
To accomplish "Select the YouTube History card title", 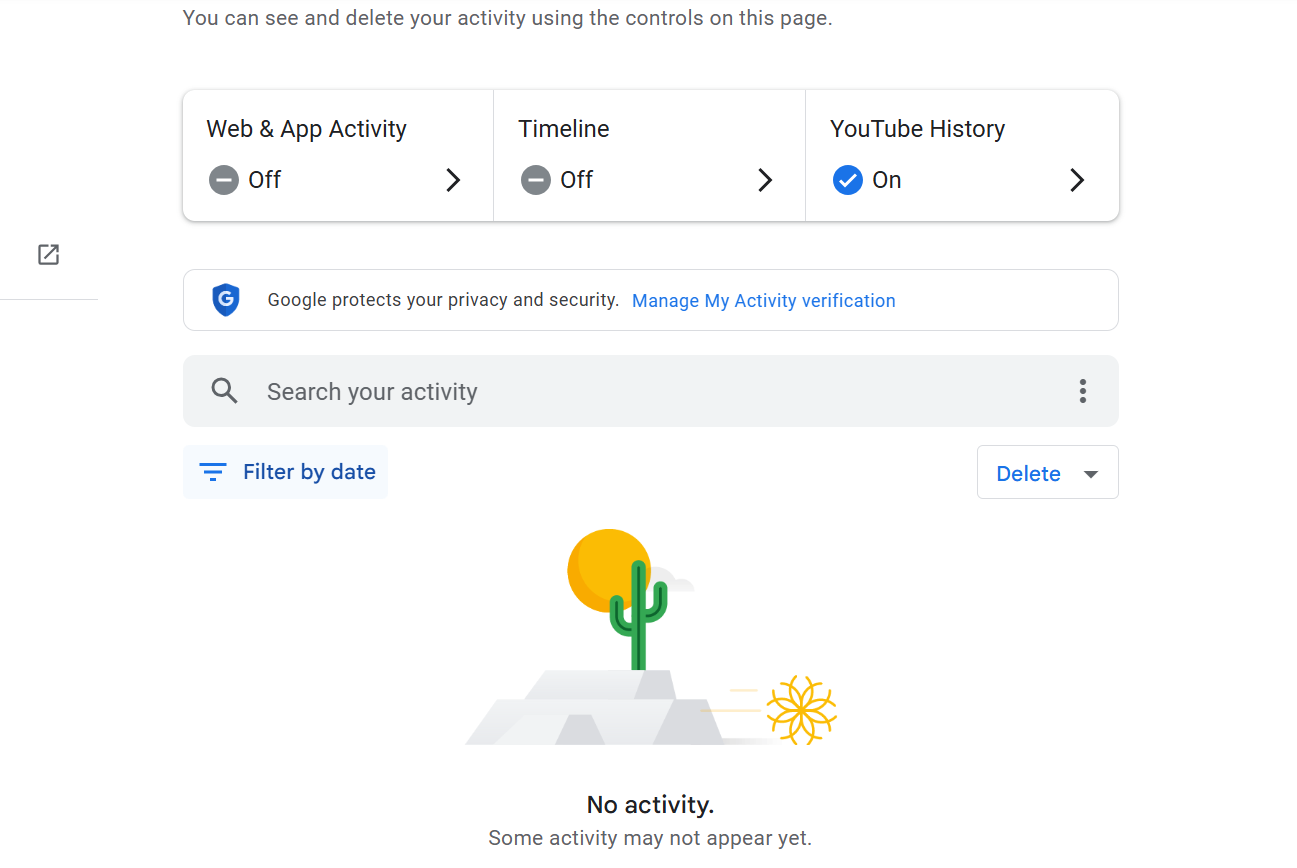I will (x=917, y=129).
